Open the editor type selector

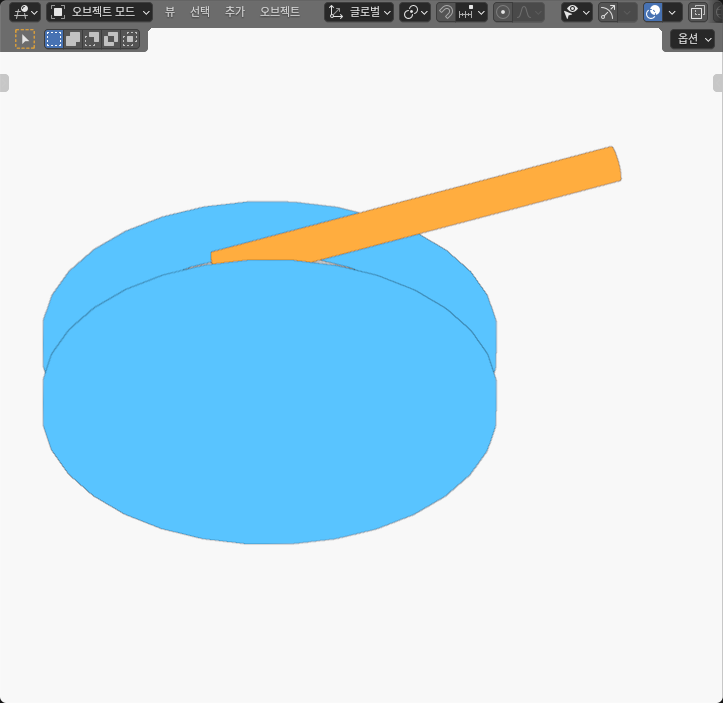coord(24,12)
